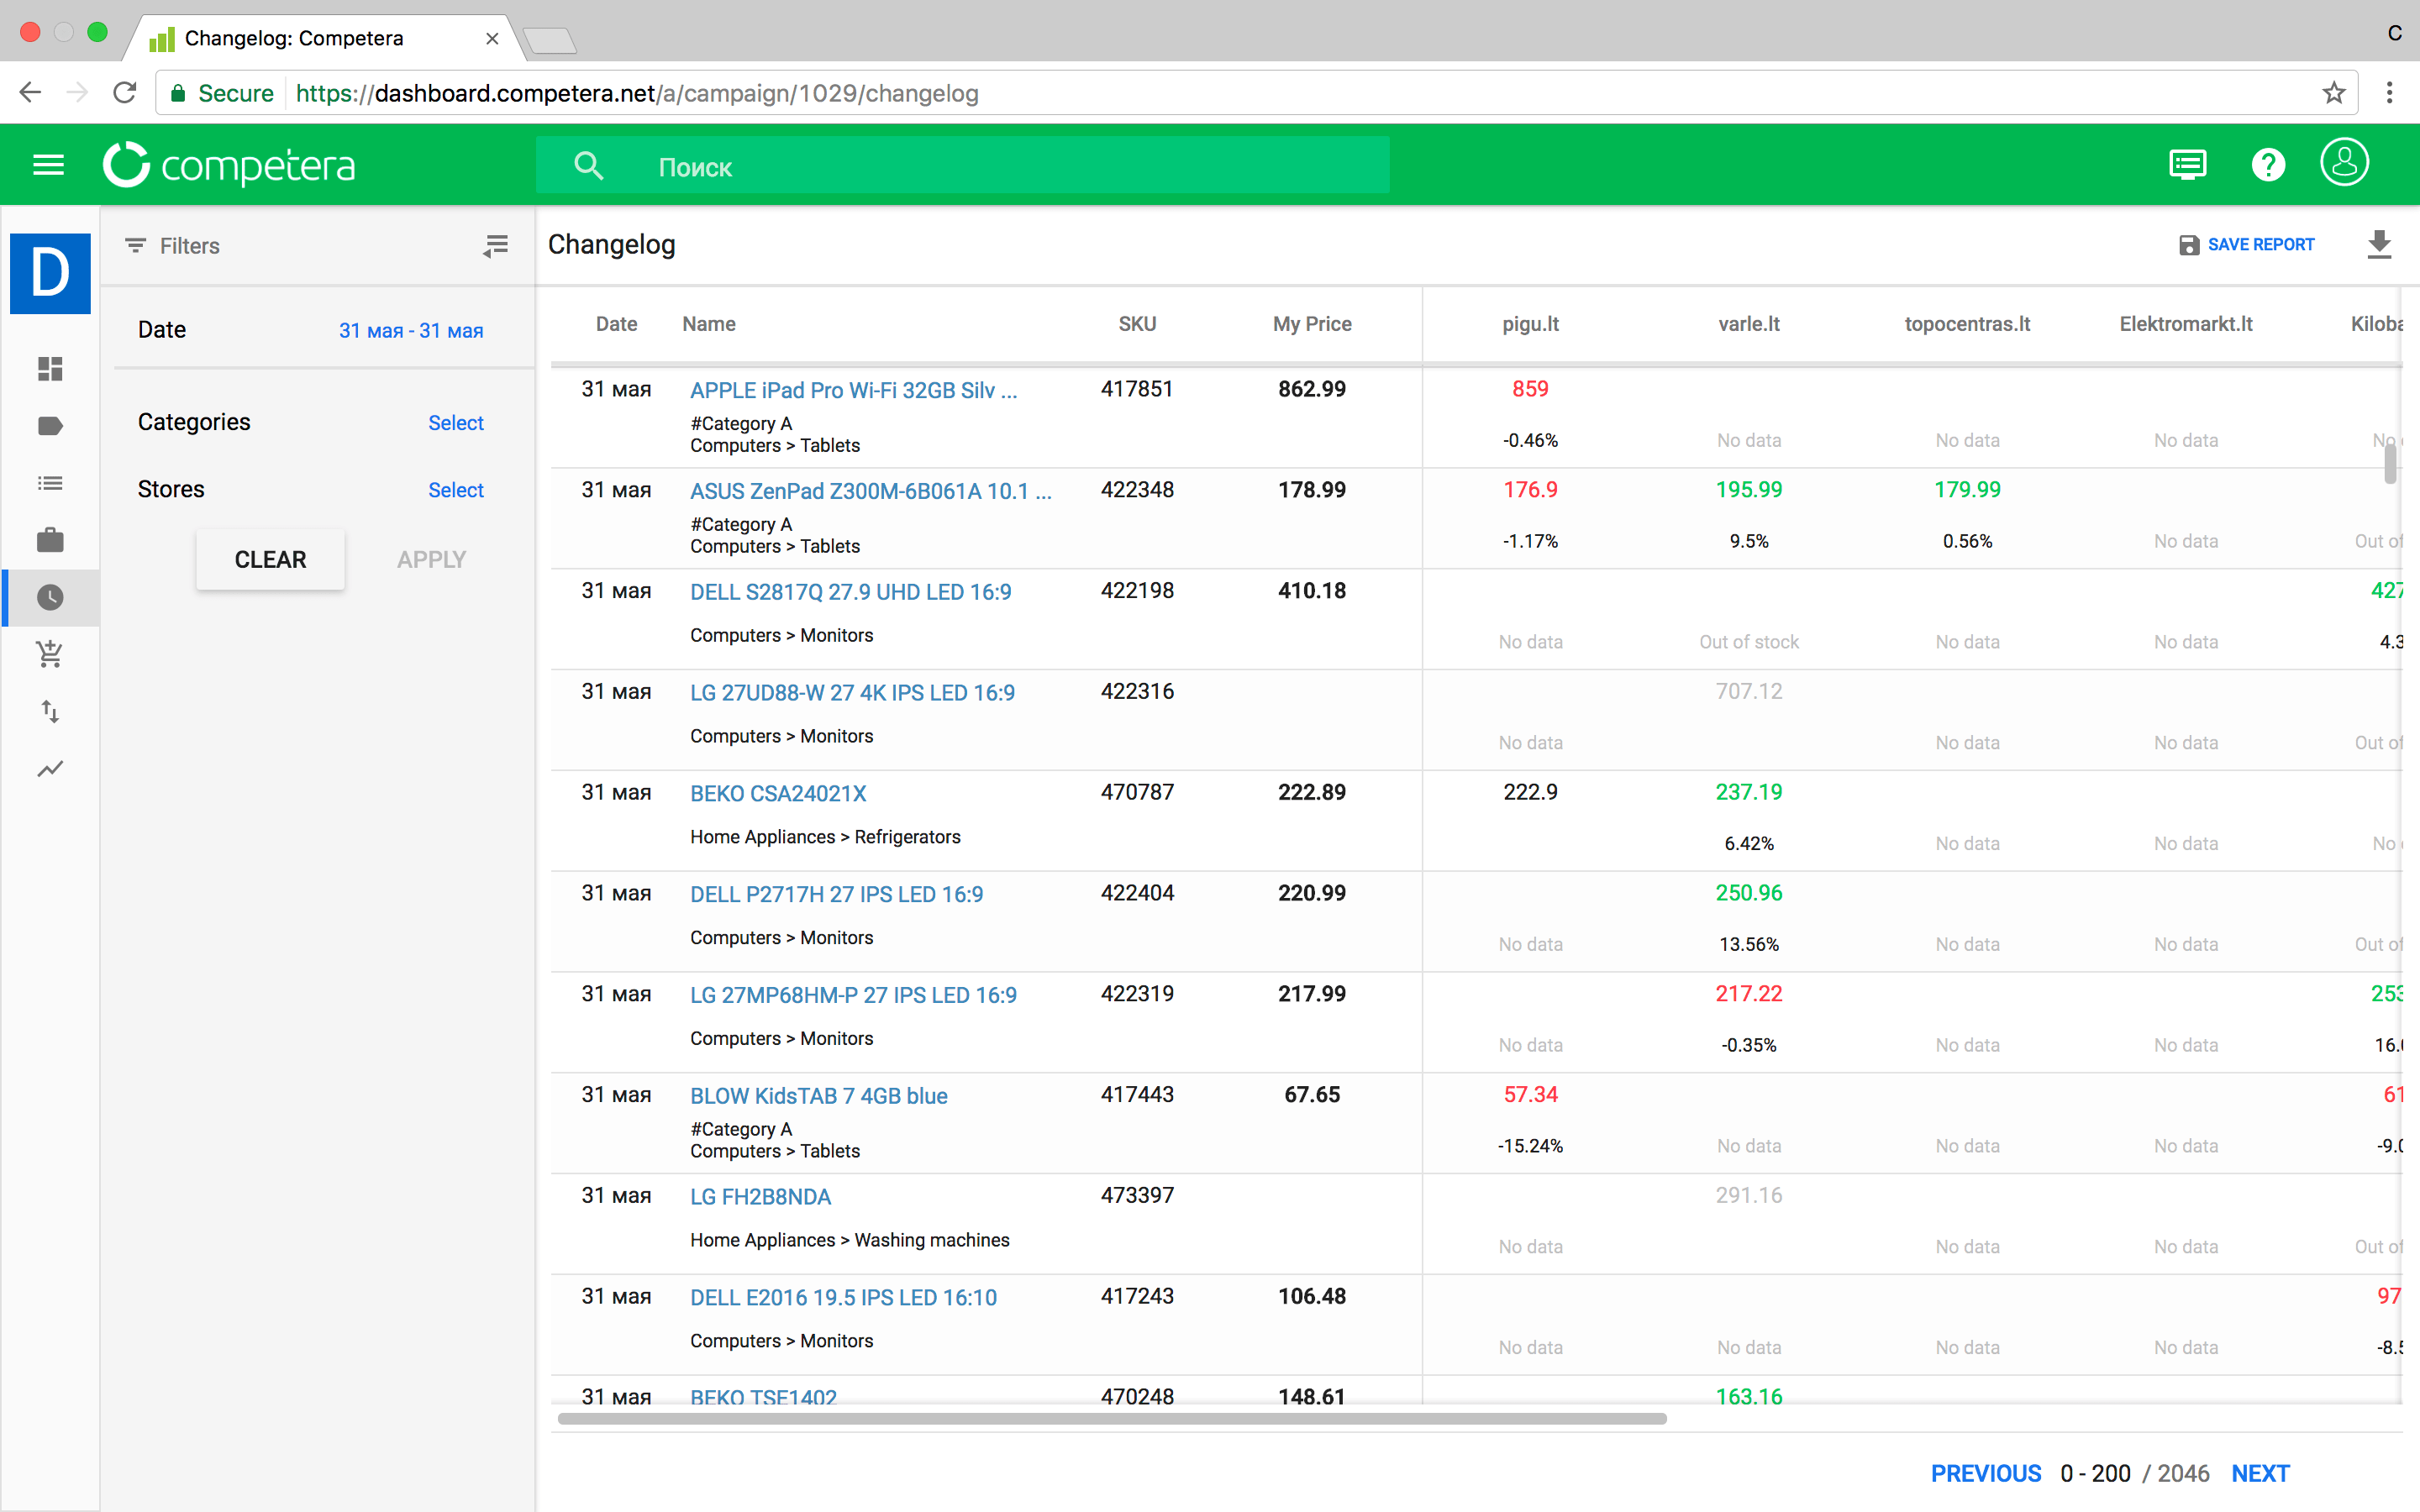Click pigu.lt price 859 for iPad
Screen dimensions: 2420x1512
tap(1530, 389)
